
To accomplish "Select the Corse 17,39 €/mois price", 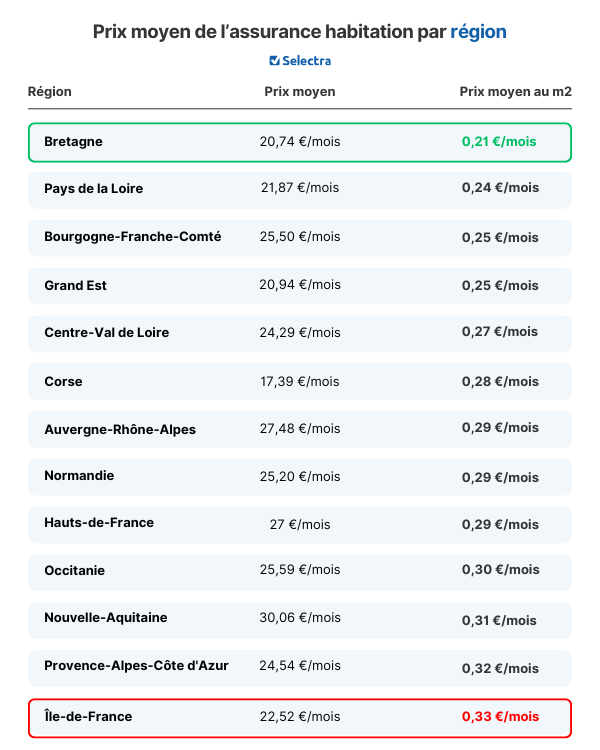I will 300,381.
